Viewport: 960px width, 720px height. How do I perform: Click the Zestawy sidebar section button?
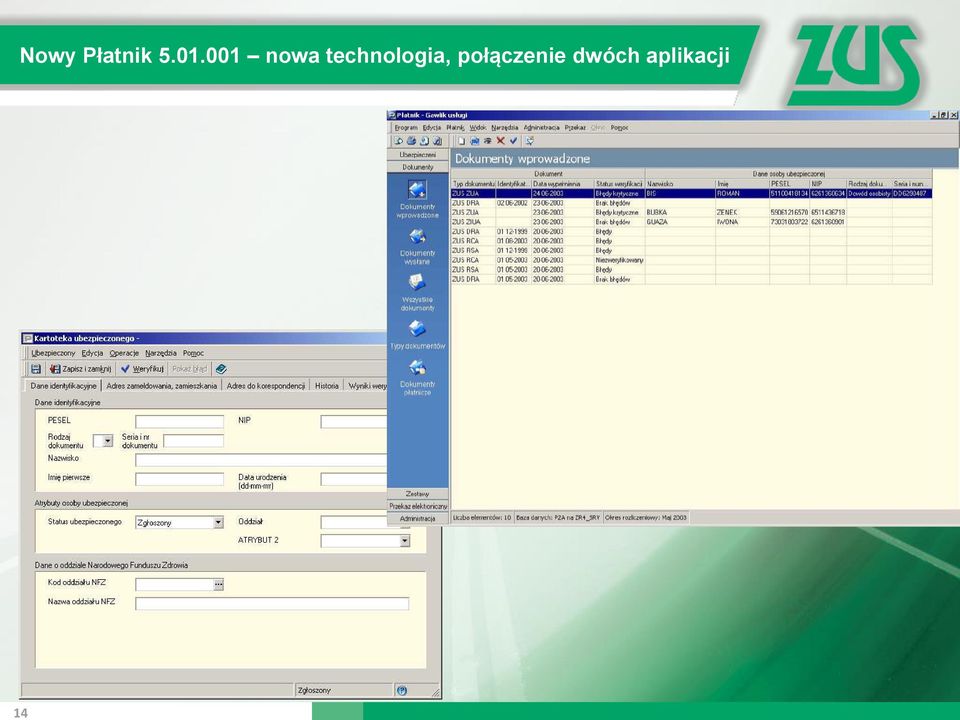coord(418,494)
